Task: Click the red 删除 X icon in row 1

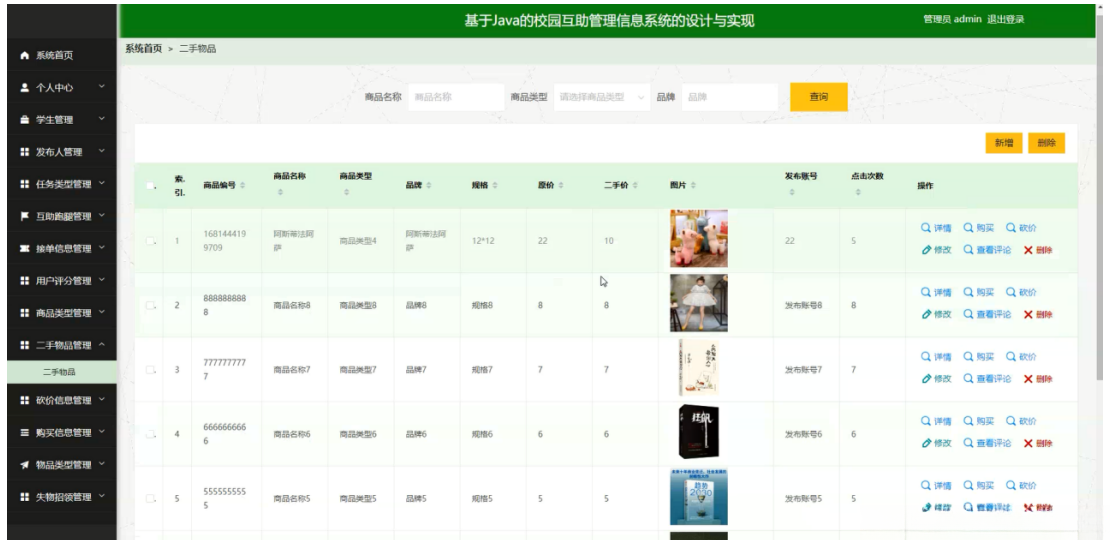Action: tap(1028, 250)
